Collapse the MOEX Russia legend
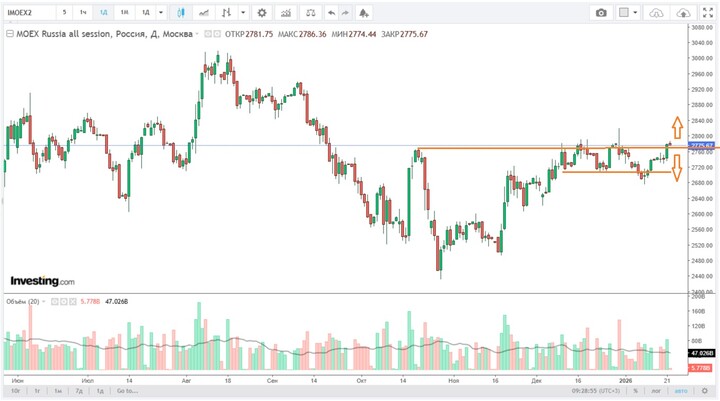Viewport: 720px width, 401px height. coord(8,33)
